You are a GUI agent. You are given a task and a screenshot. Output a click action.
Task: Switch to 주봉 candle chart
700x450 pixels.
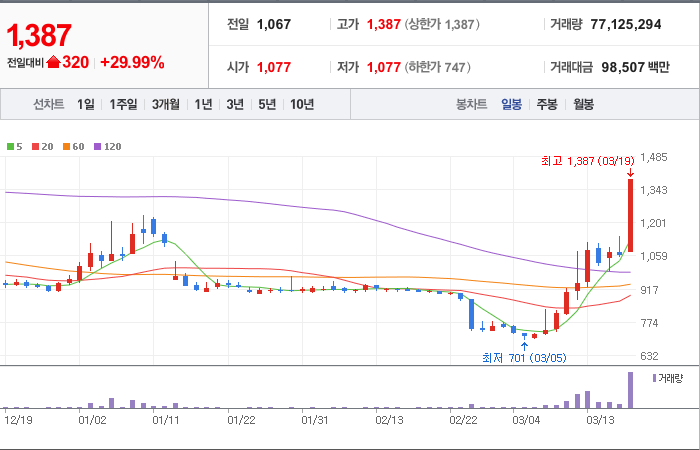coord(547,104)
